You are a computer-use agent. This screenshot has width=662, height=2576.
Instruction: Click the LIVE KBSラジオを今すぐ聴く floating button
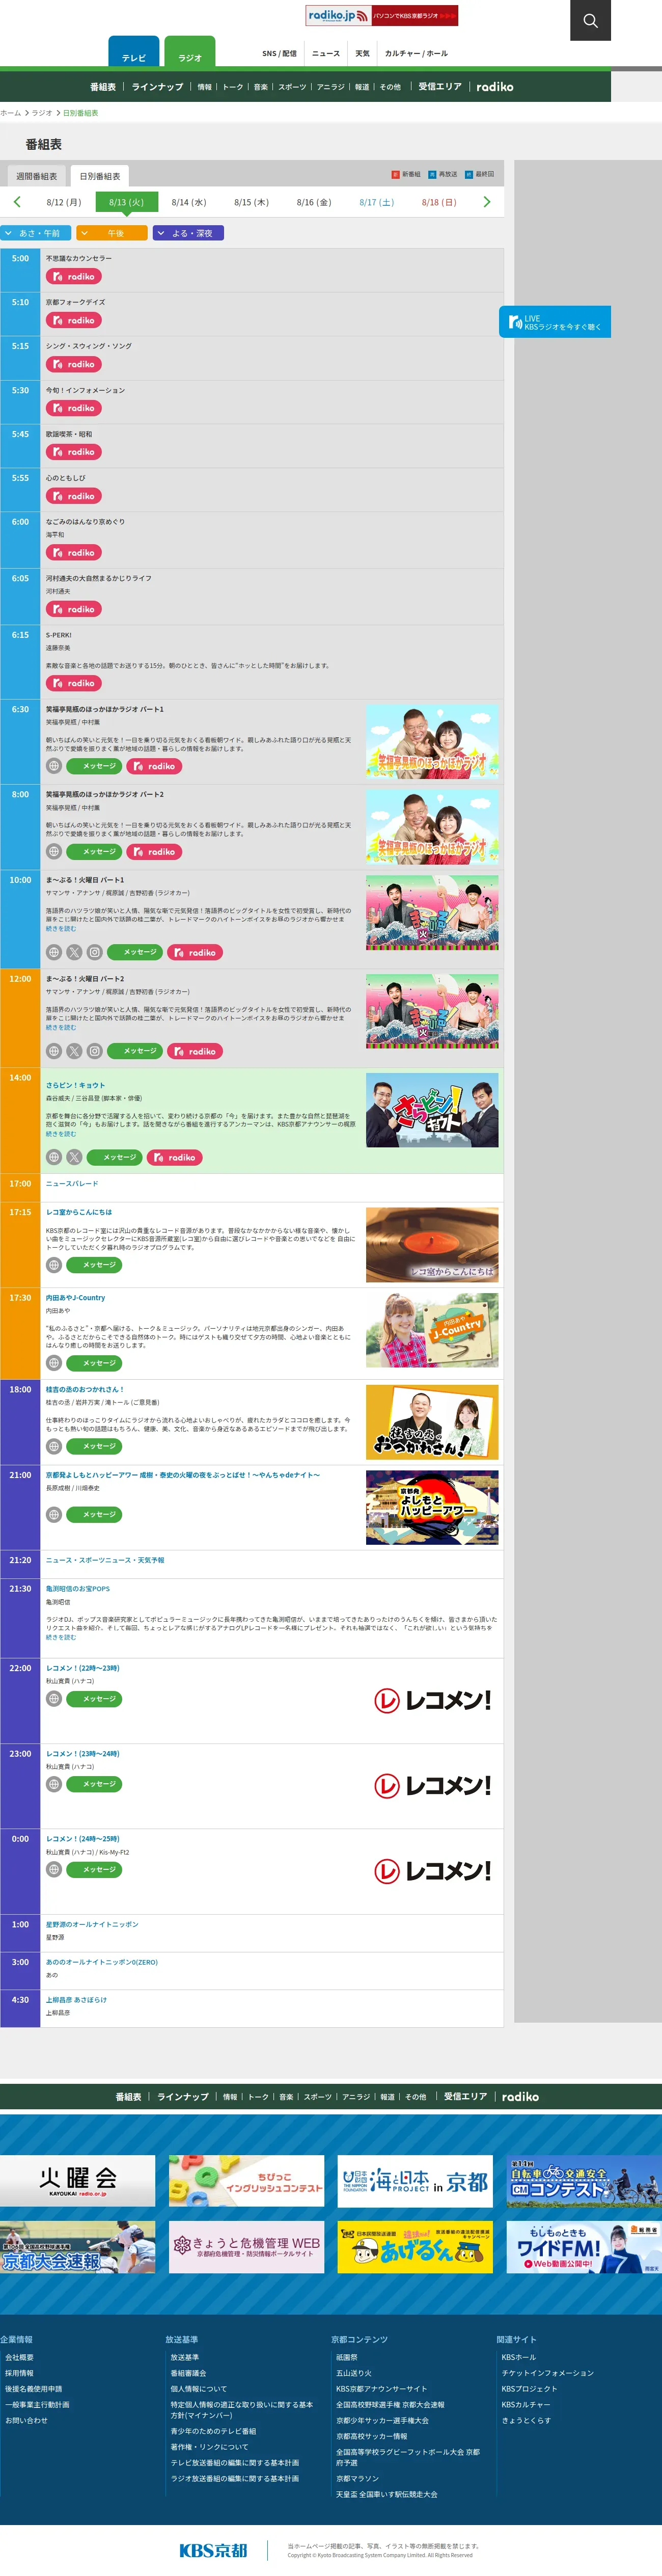point(555,322)
